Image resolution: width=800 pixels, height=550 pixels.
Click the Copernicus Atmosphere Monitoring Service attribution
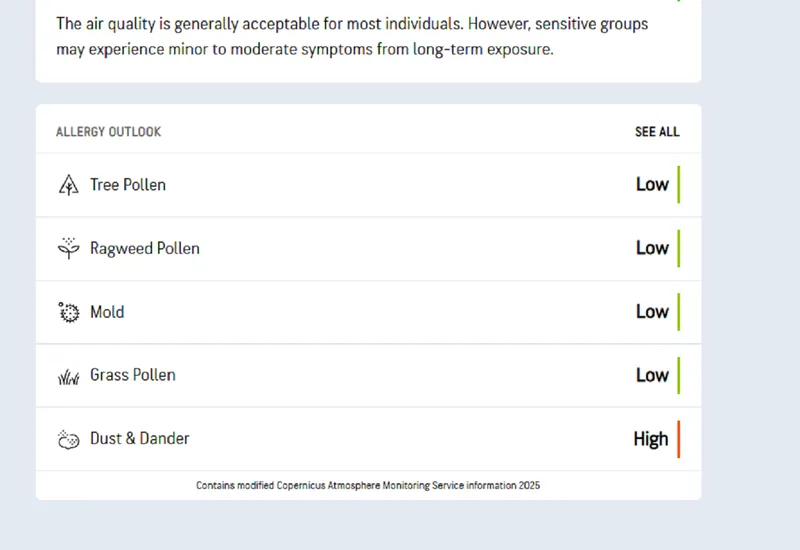pyautogui.click(x=368, y=485)
